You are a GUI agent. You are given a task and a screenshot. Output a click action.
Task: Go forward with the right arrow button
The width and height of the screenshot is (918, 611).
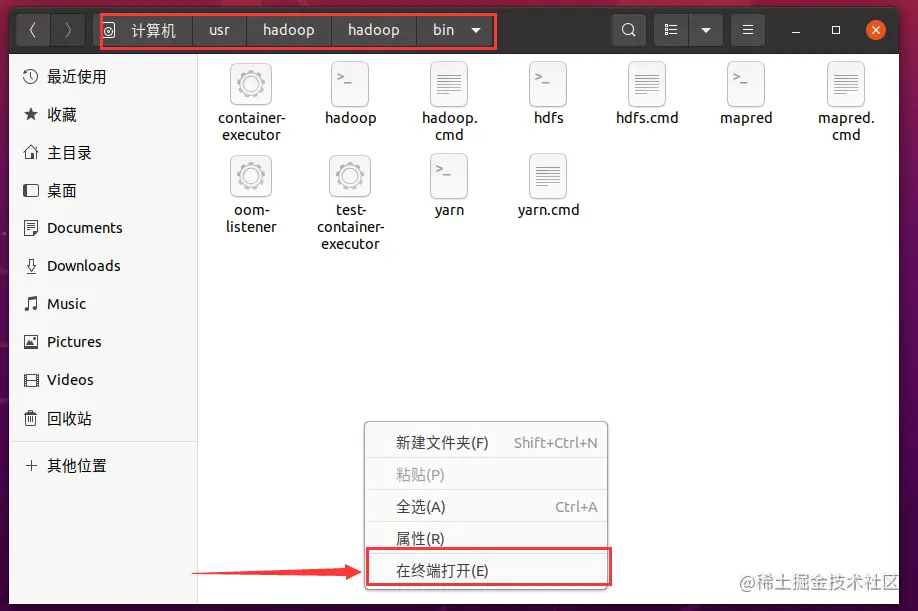point(68,30)
